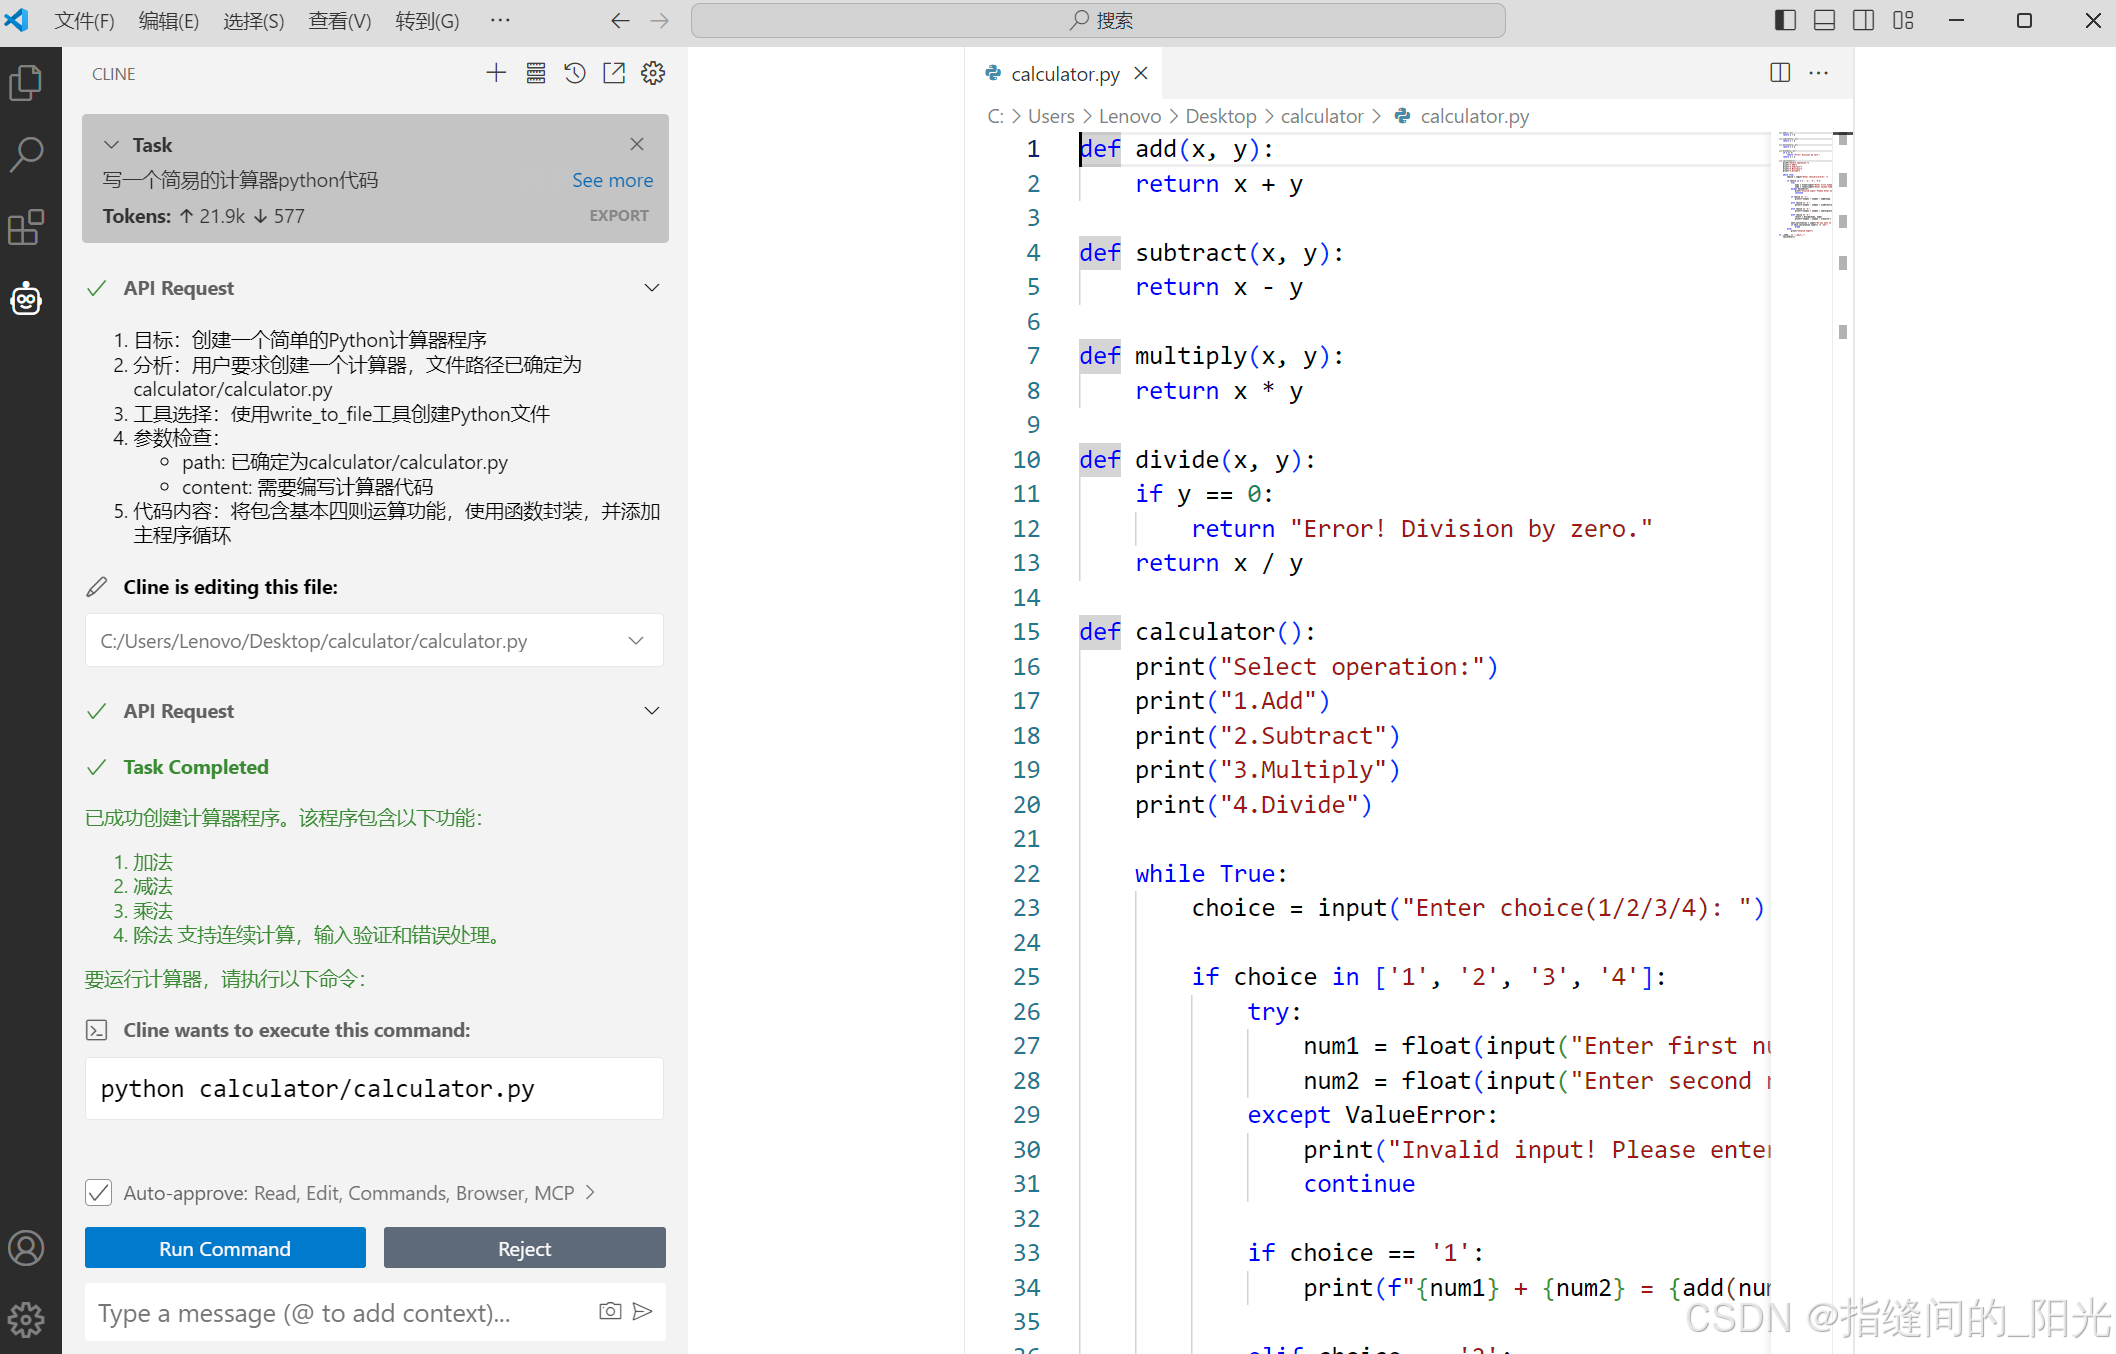Collapse the first API Request section

652,288
